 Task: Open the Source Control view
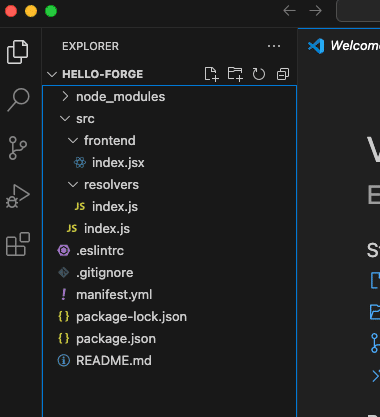[x=18, y=148]
